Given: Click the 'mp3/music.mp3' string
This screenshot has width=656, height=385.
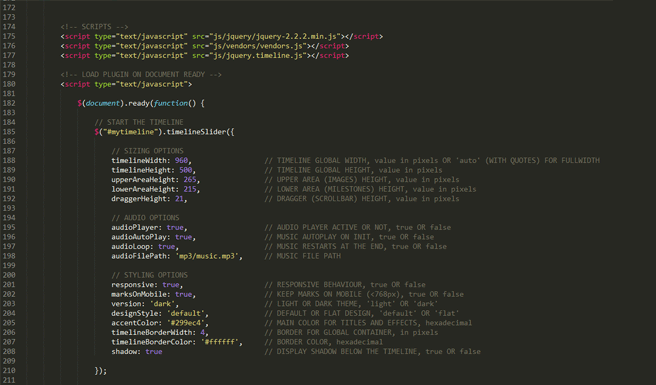Looking at the screenshot, I should 207,256.
